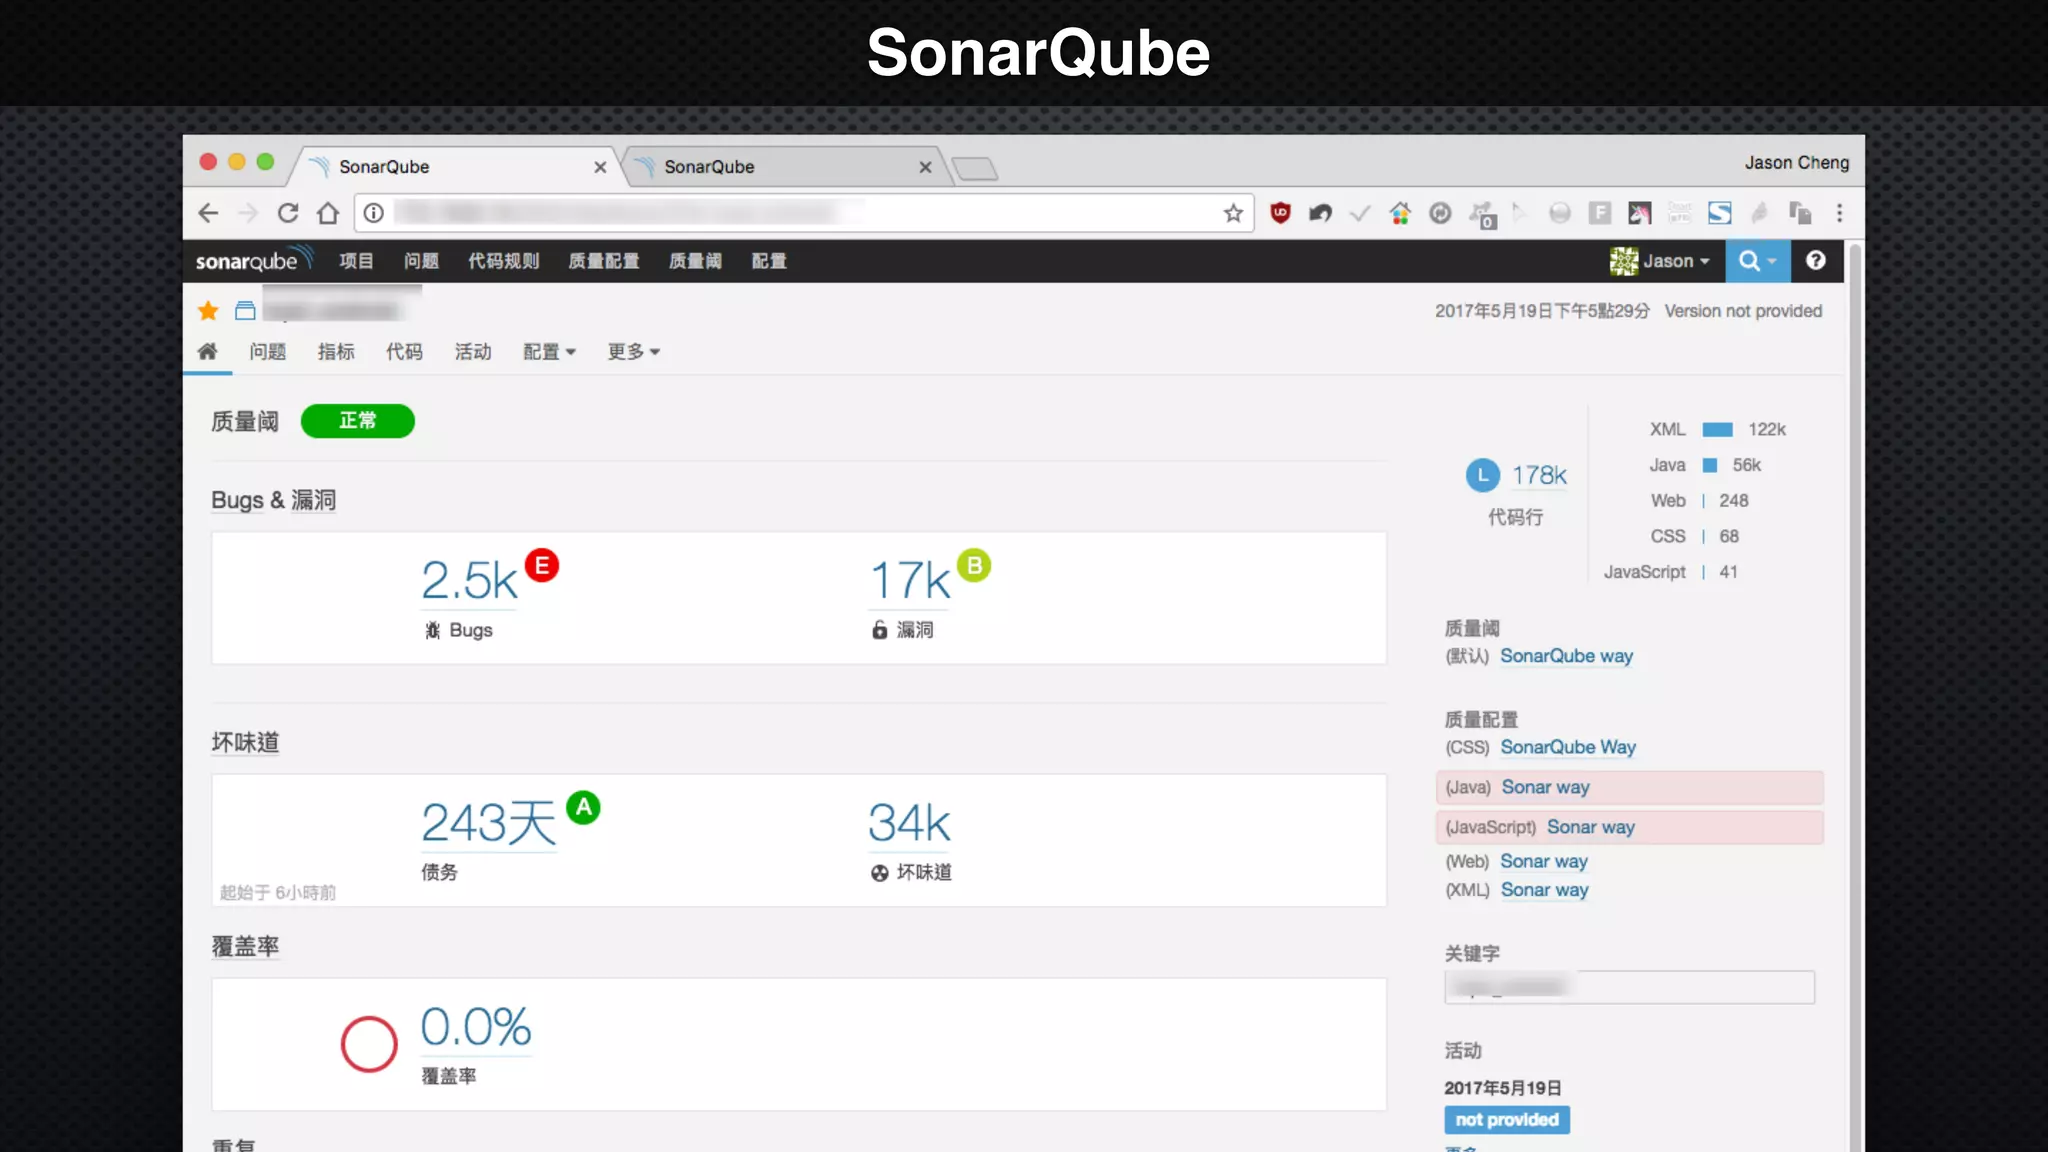
Task: Open 配置 in top navigation
Action: click(769, 261)
